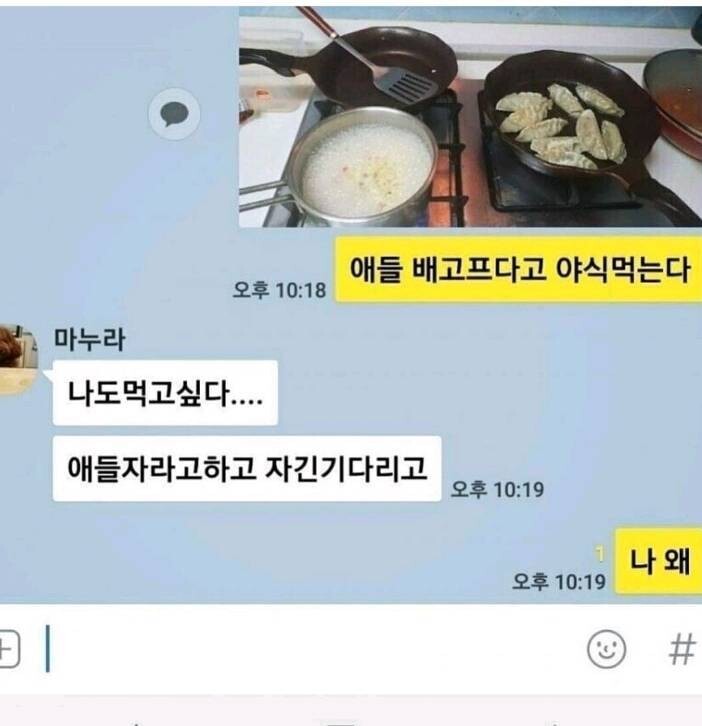Tap the pot of porridge in photo

[x=361, y=167]
